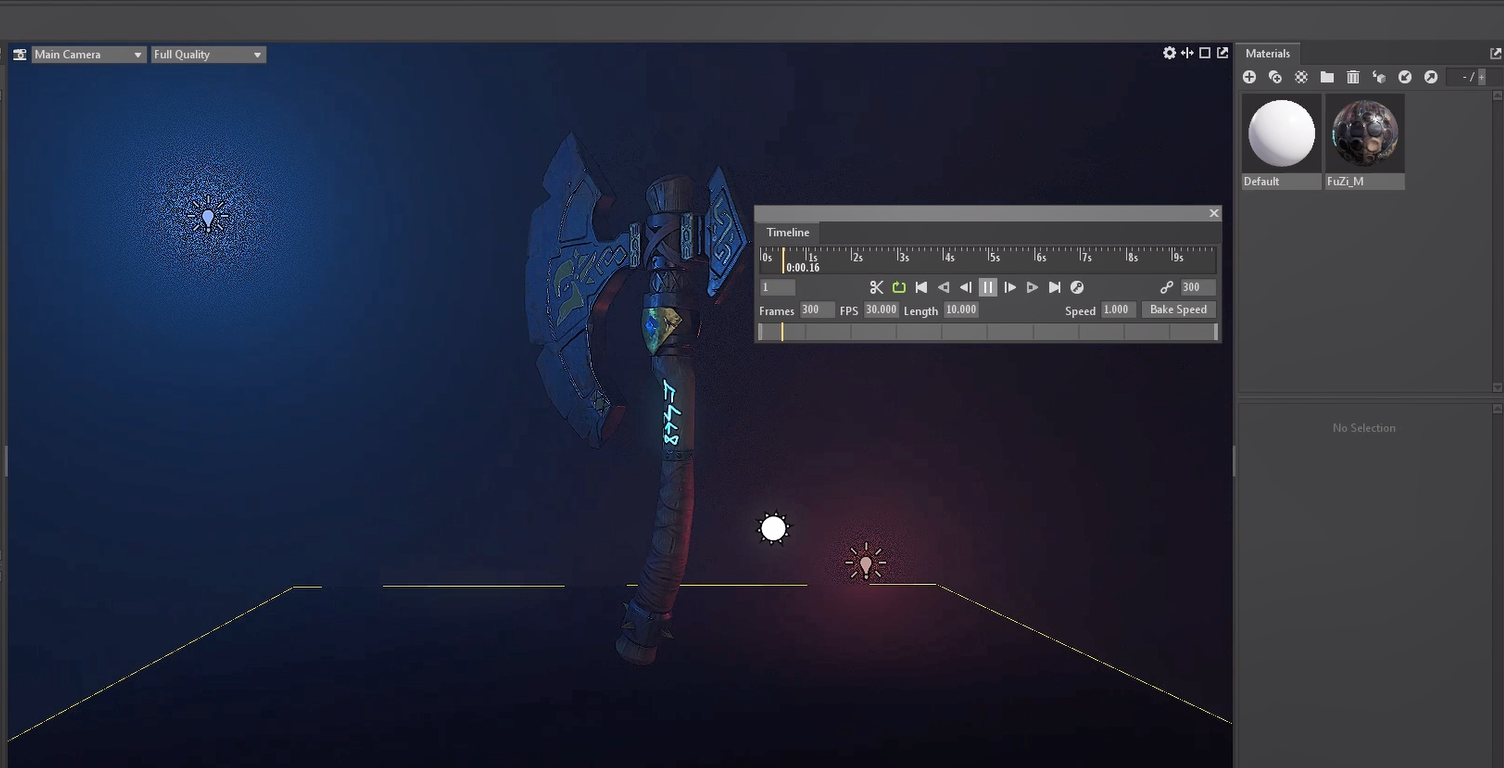This screenshot has width=1504, height=768.
Task: Click the scissors trim icon in Timeline
Action: tap(877, 287)
